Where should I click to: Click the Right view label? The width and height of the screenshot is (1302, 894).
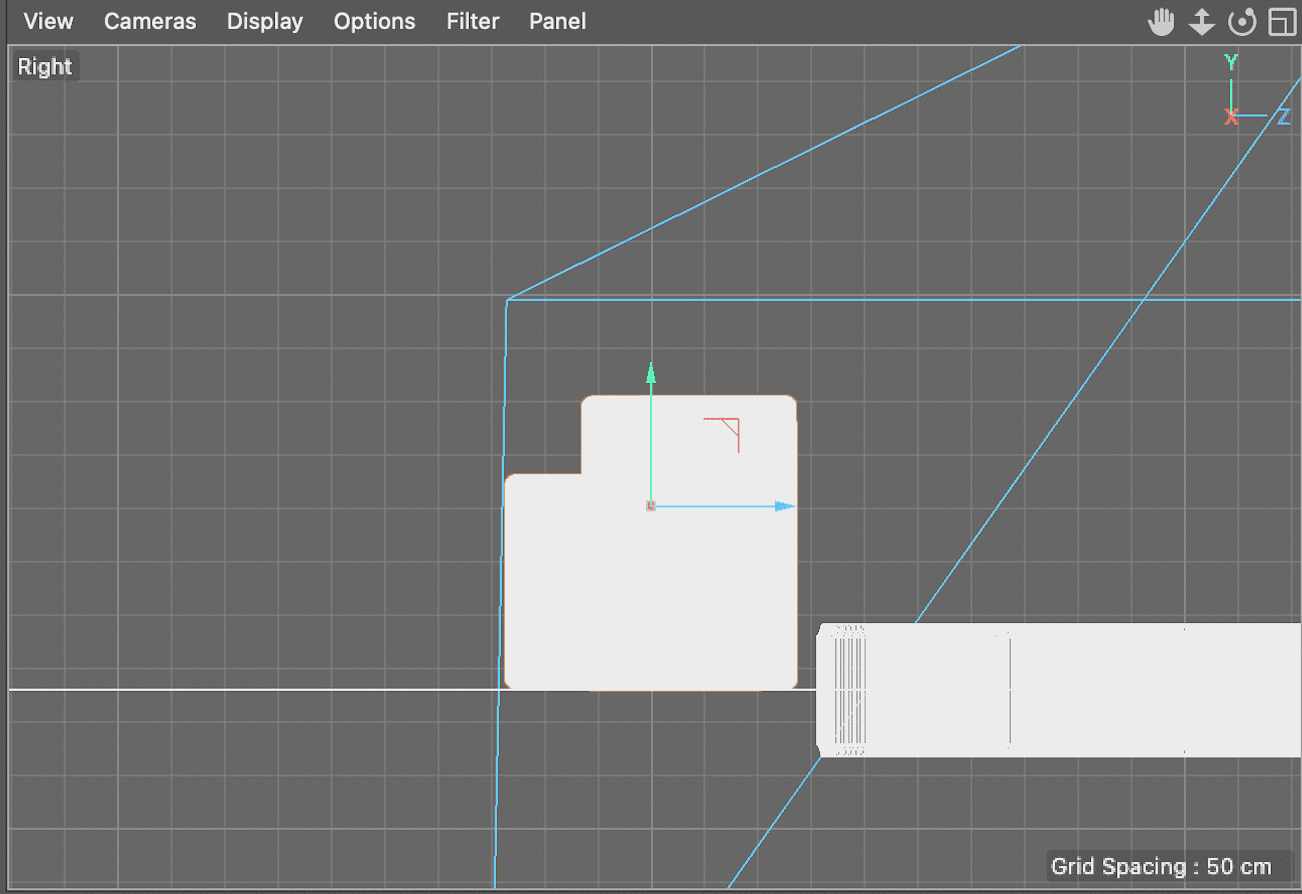[44, 66]
